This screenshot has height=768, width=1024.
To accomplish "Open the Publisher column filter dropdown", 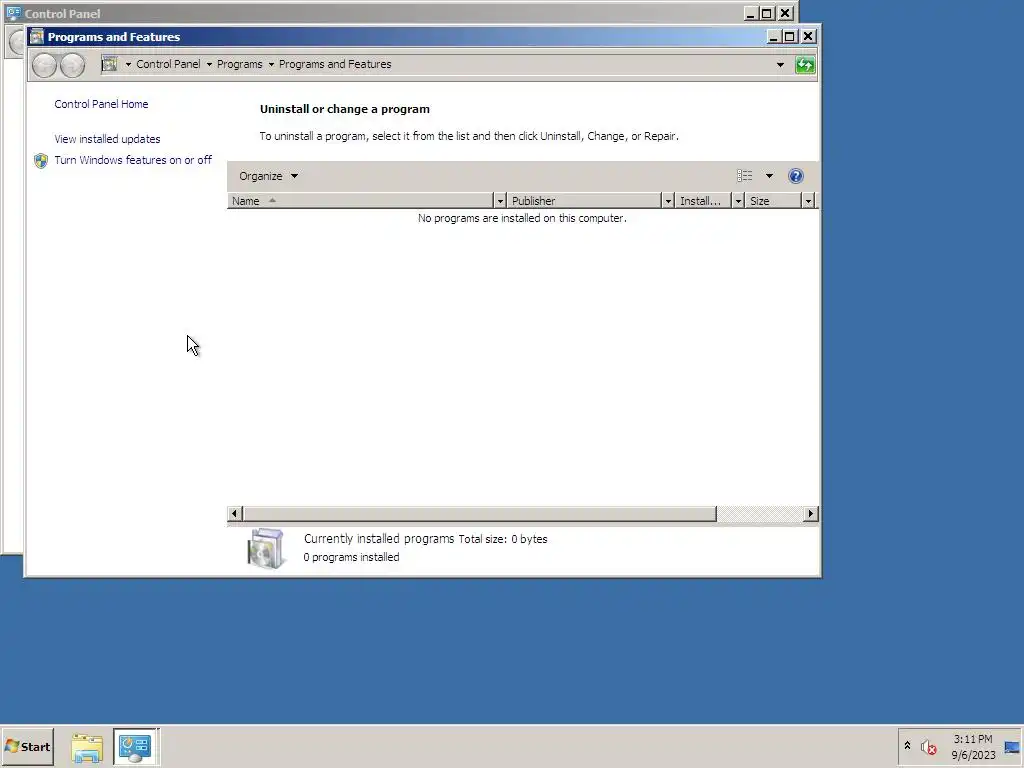I will click(x=667, y=201).
